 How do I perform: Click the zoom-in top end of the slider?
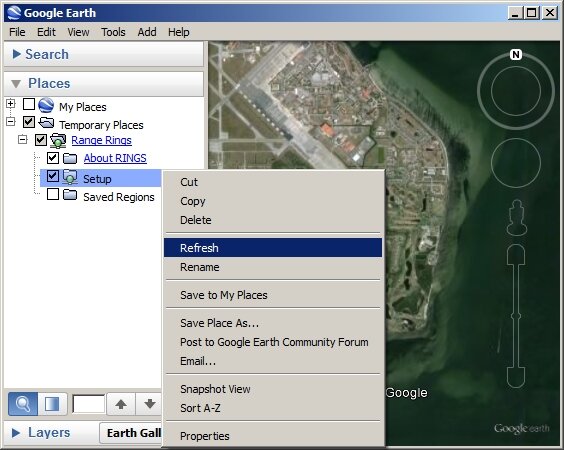tap(516, 254)
